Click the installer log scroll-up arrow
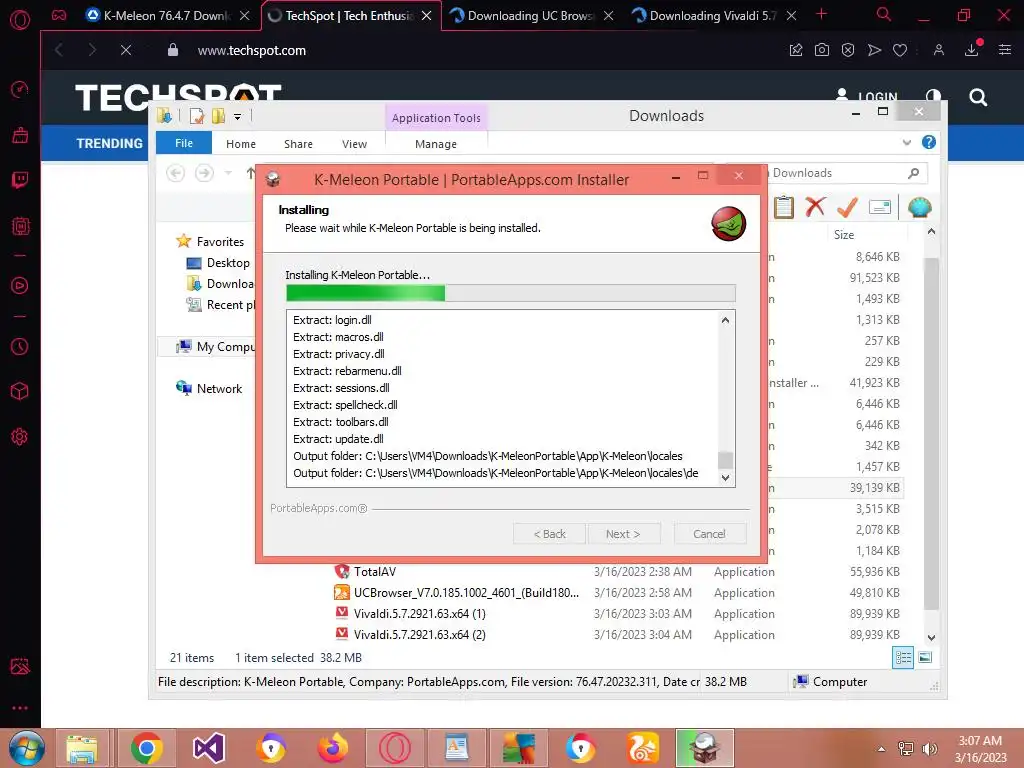The height and width of the screenshot is (768, 1024). pos(725,320)
